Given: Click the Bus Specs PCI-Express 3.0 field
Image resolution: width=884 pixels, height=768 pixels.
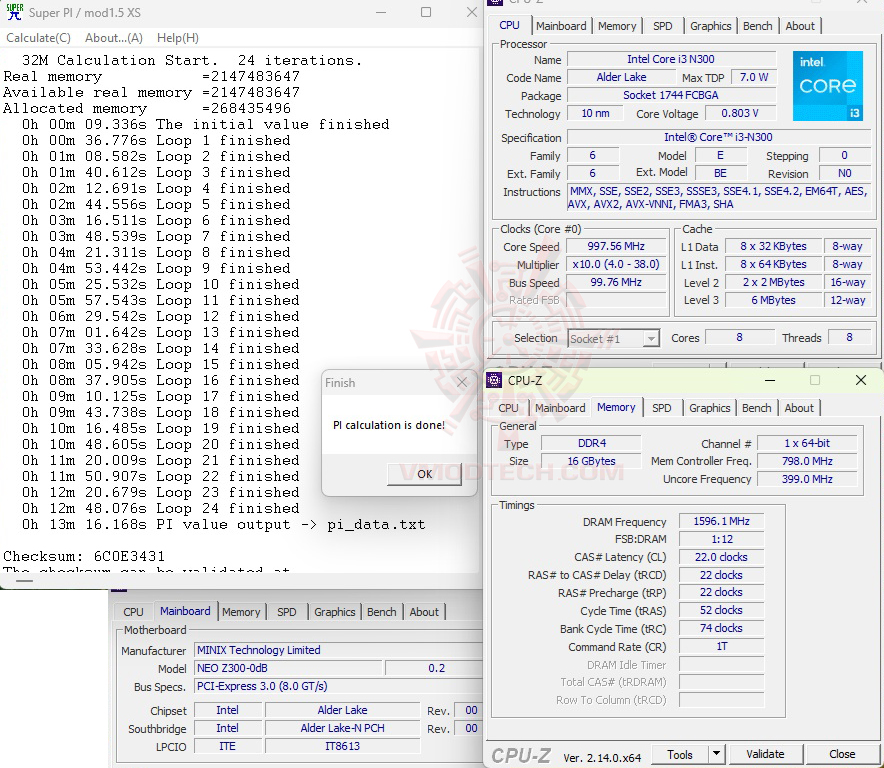Looking at the screenshot, I should [337, 686].
